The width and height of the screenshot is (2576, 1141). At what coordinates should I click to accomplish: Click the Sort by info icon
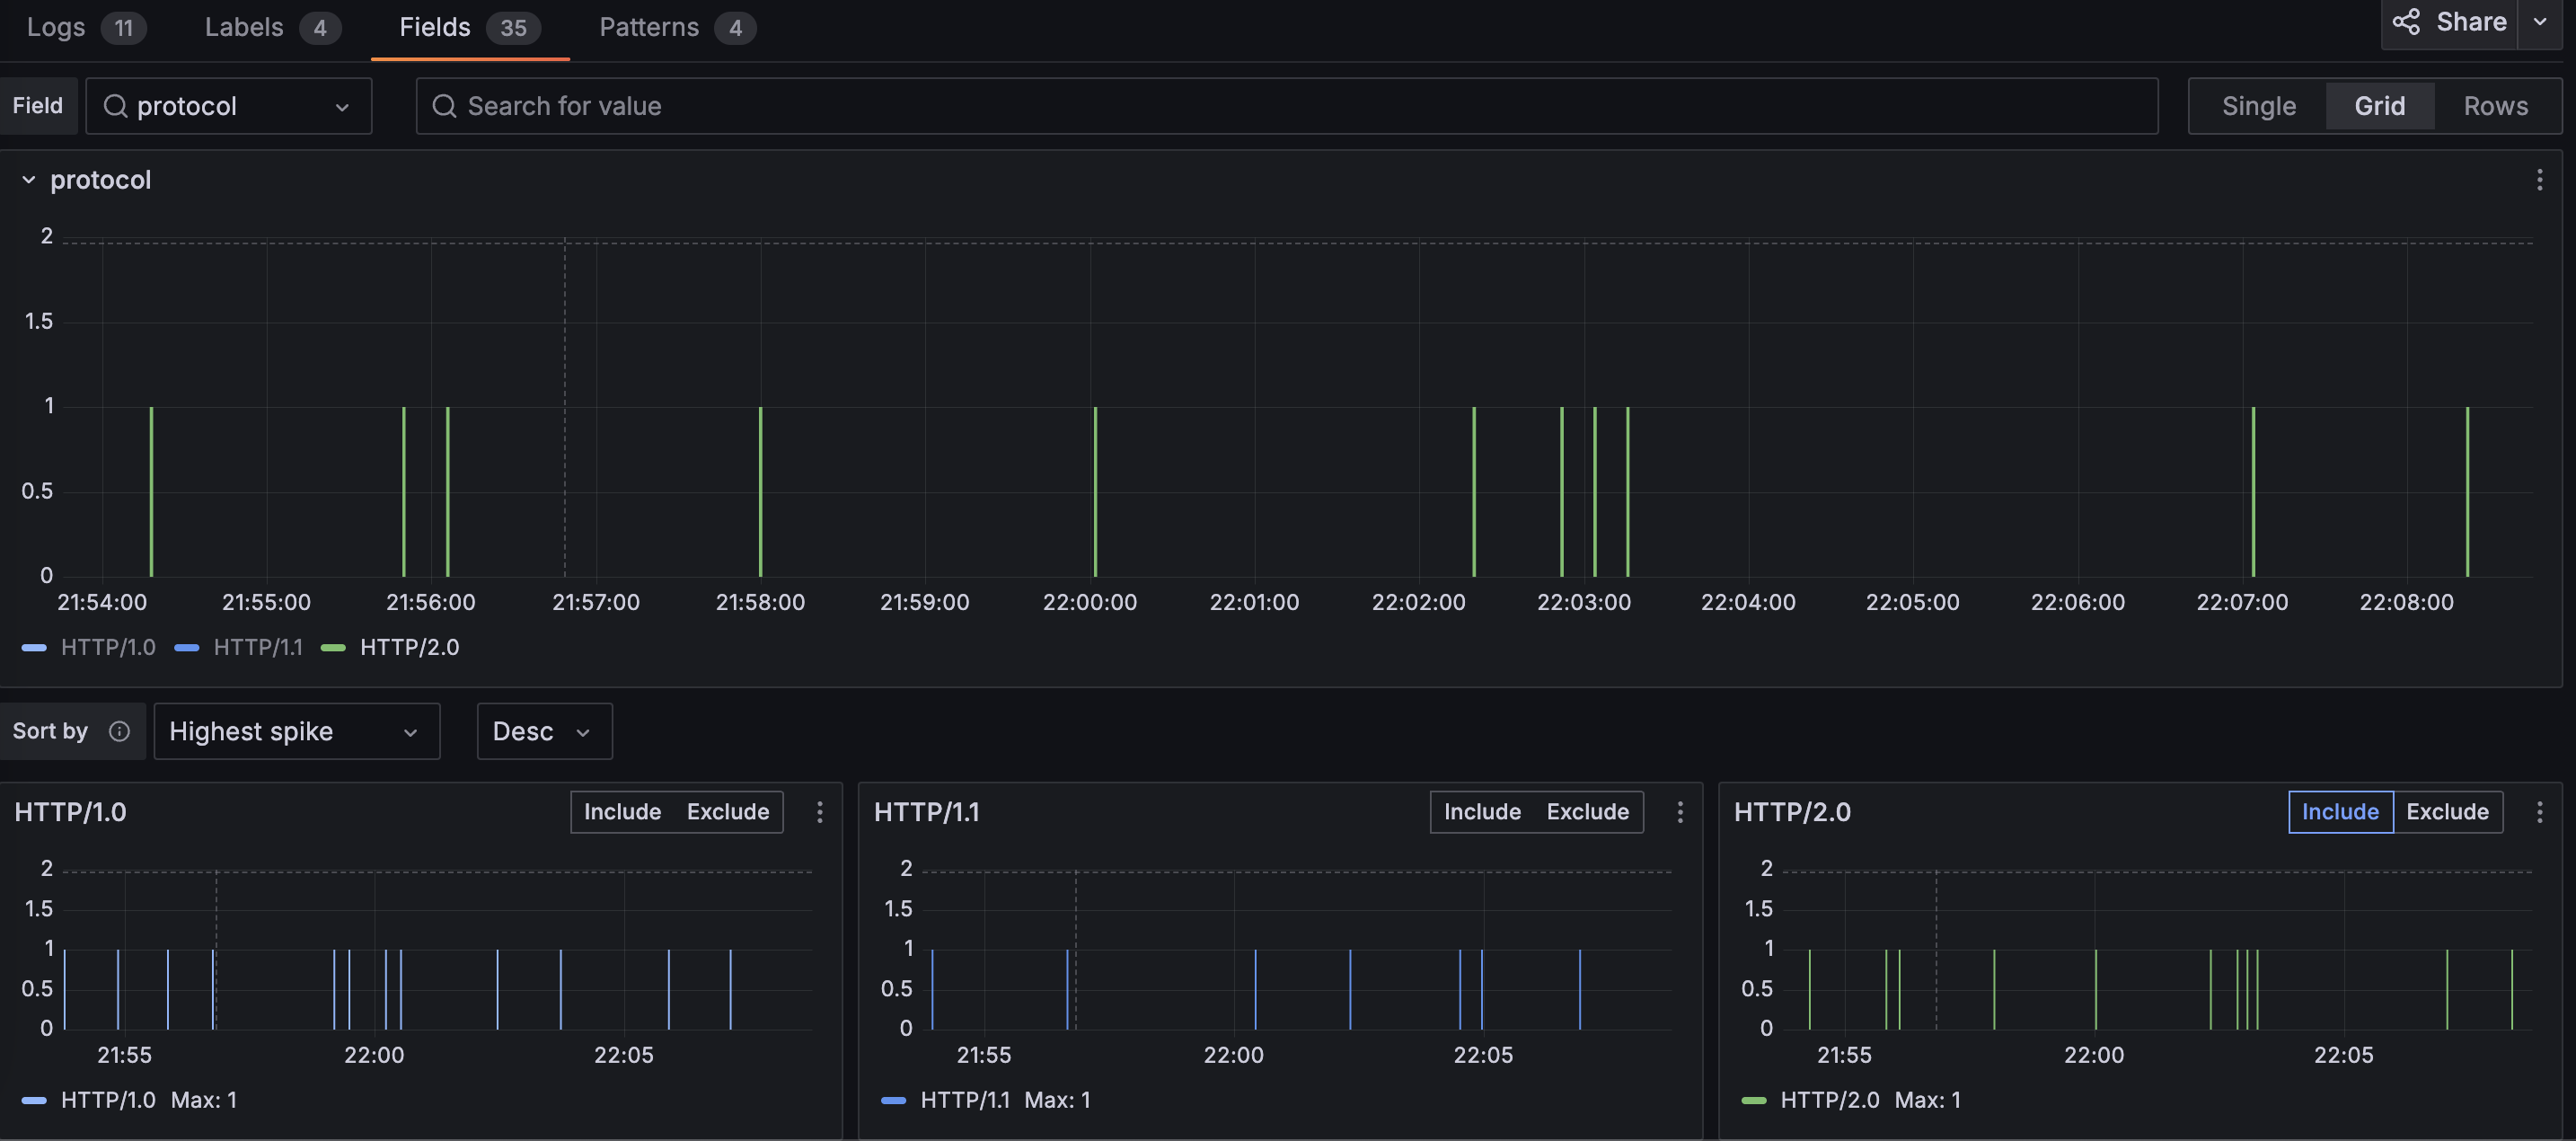coord(119,731)
